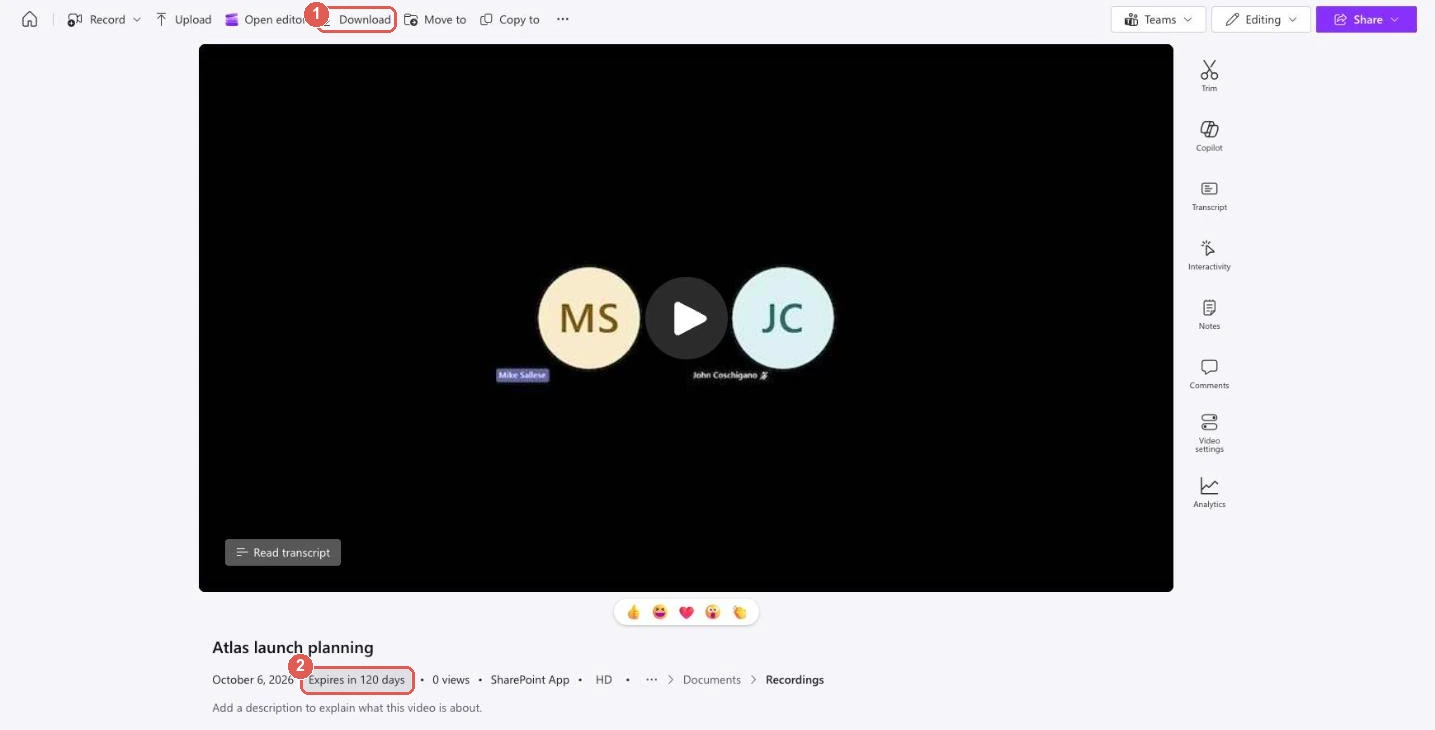The image size is (1435, 730).
Task: React with thumbs up emoji
Action: coord(633,612)
